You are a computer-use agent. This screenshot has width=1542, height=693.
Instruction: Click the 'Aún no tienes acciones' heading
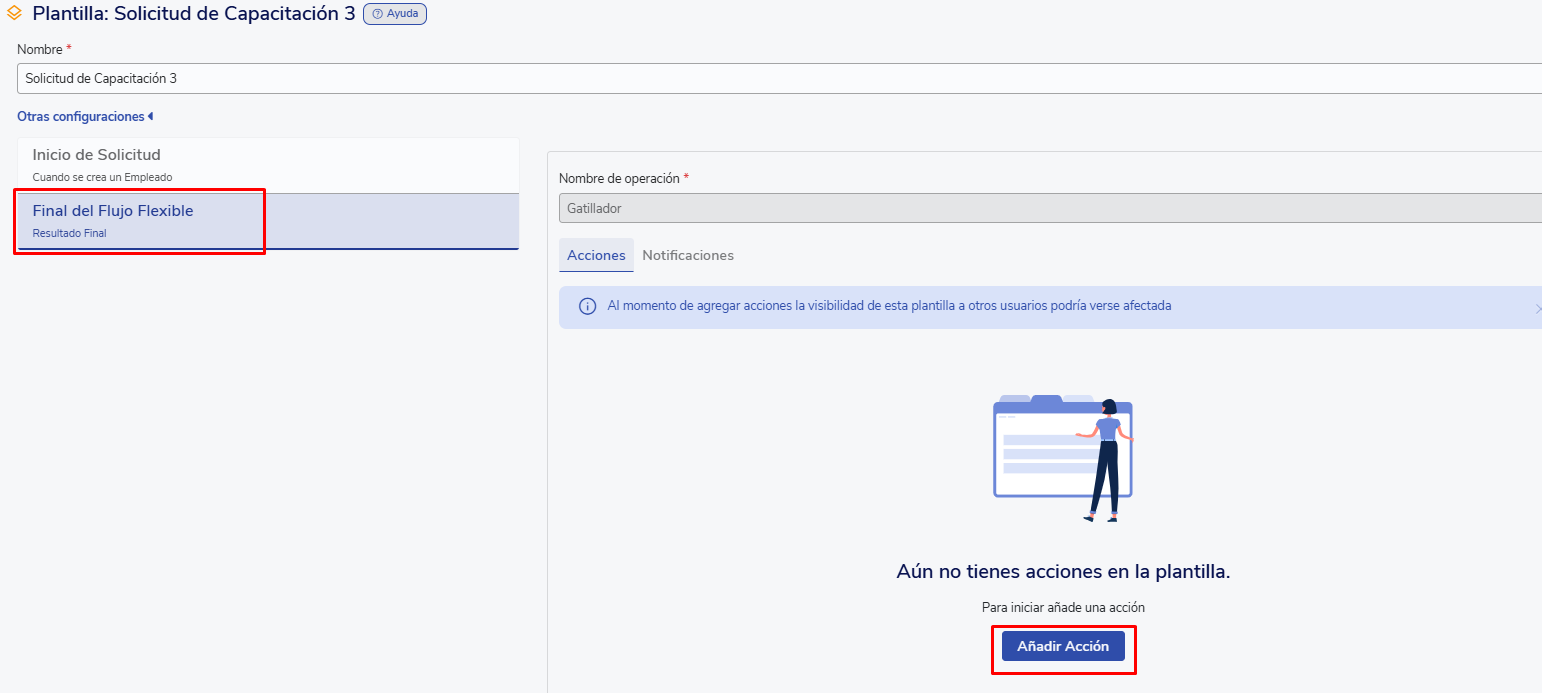click(x=1063, y=571)
